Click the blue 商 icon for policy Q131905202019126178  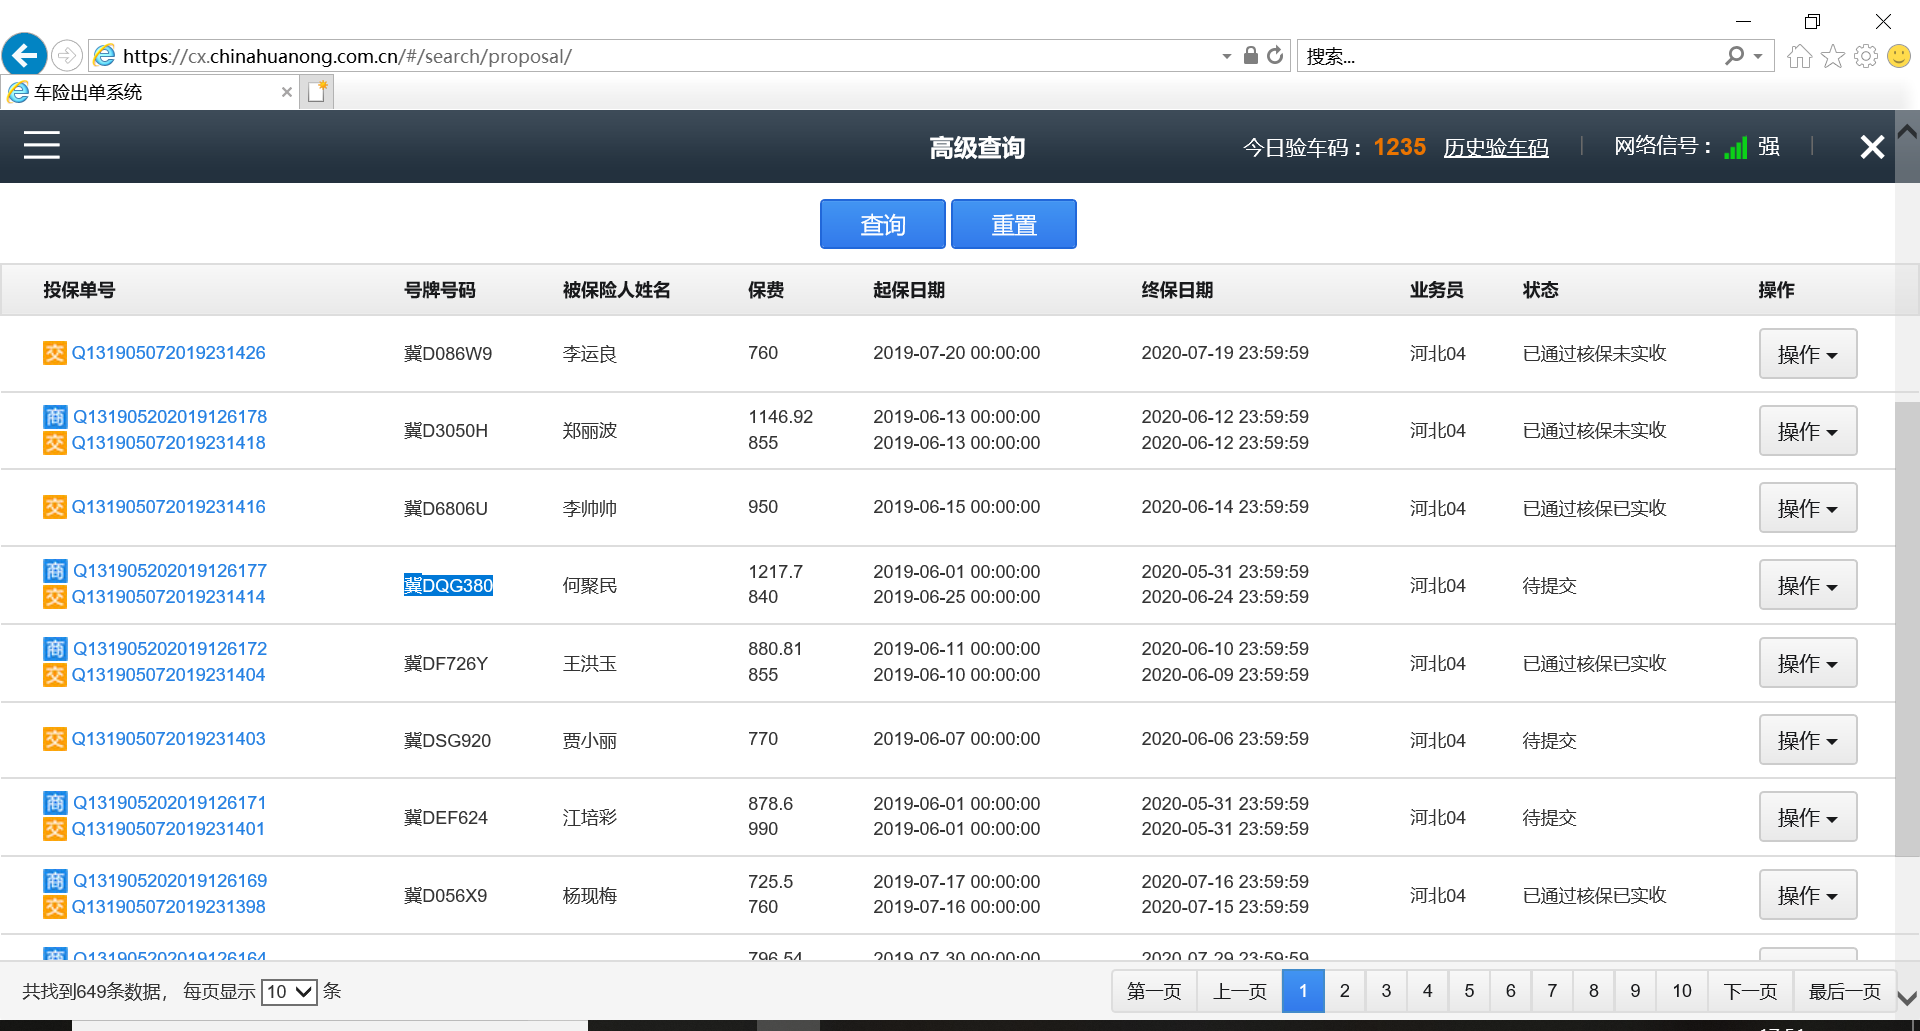point(55,417)
